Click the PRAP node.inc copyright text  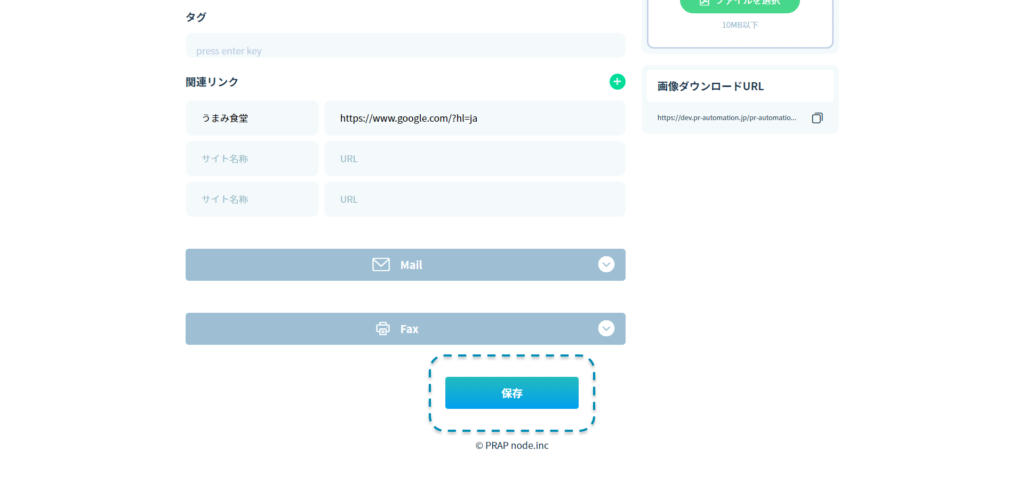coord(511,446)
